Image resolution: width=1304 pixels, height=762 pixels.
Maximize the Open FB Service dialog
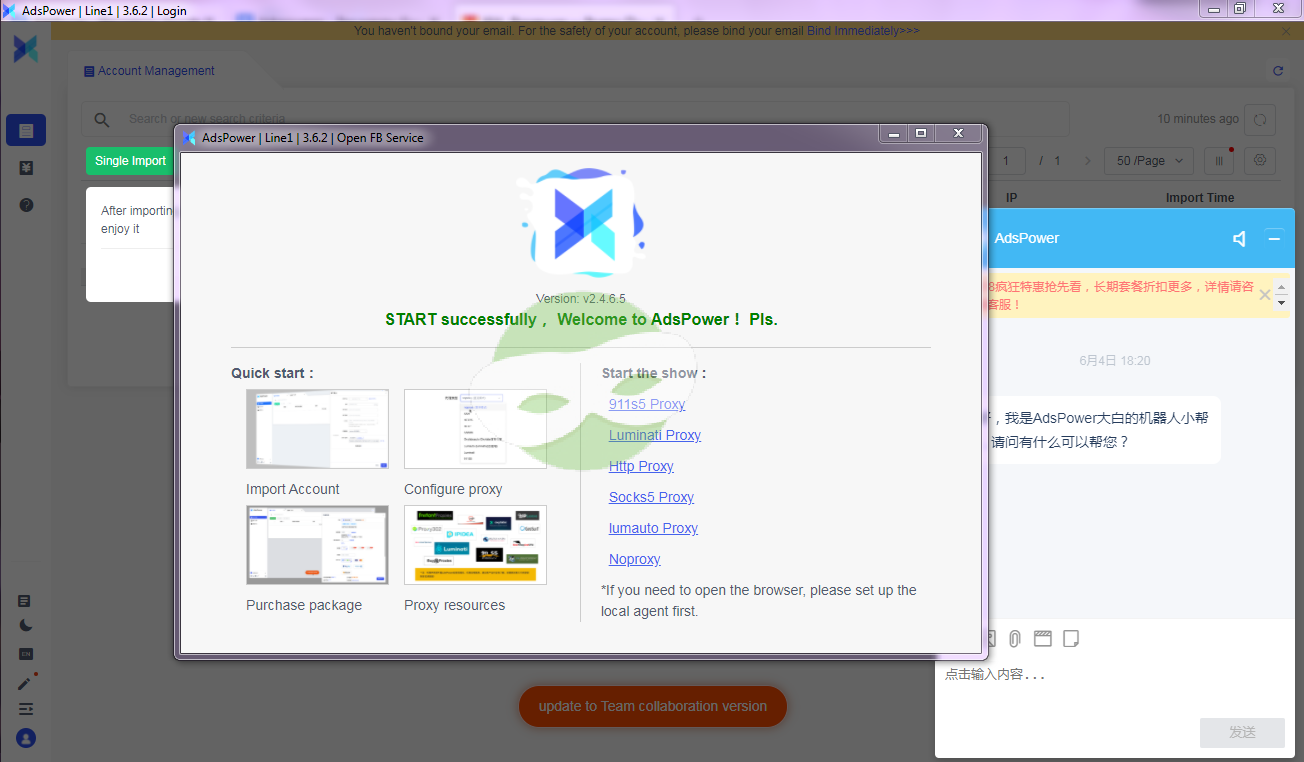(x=922, y=134)
